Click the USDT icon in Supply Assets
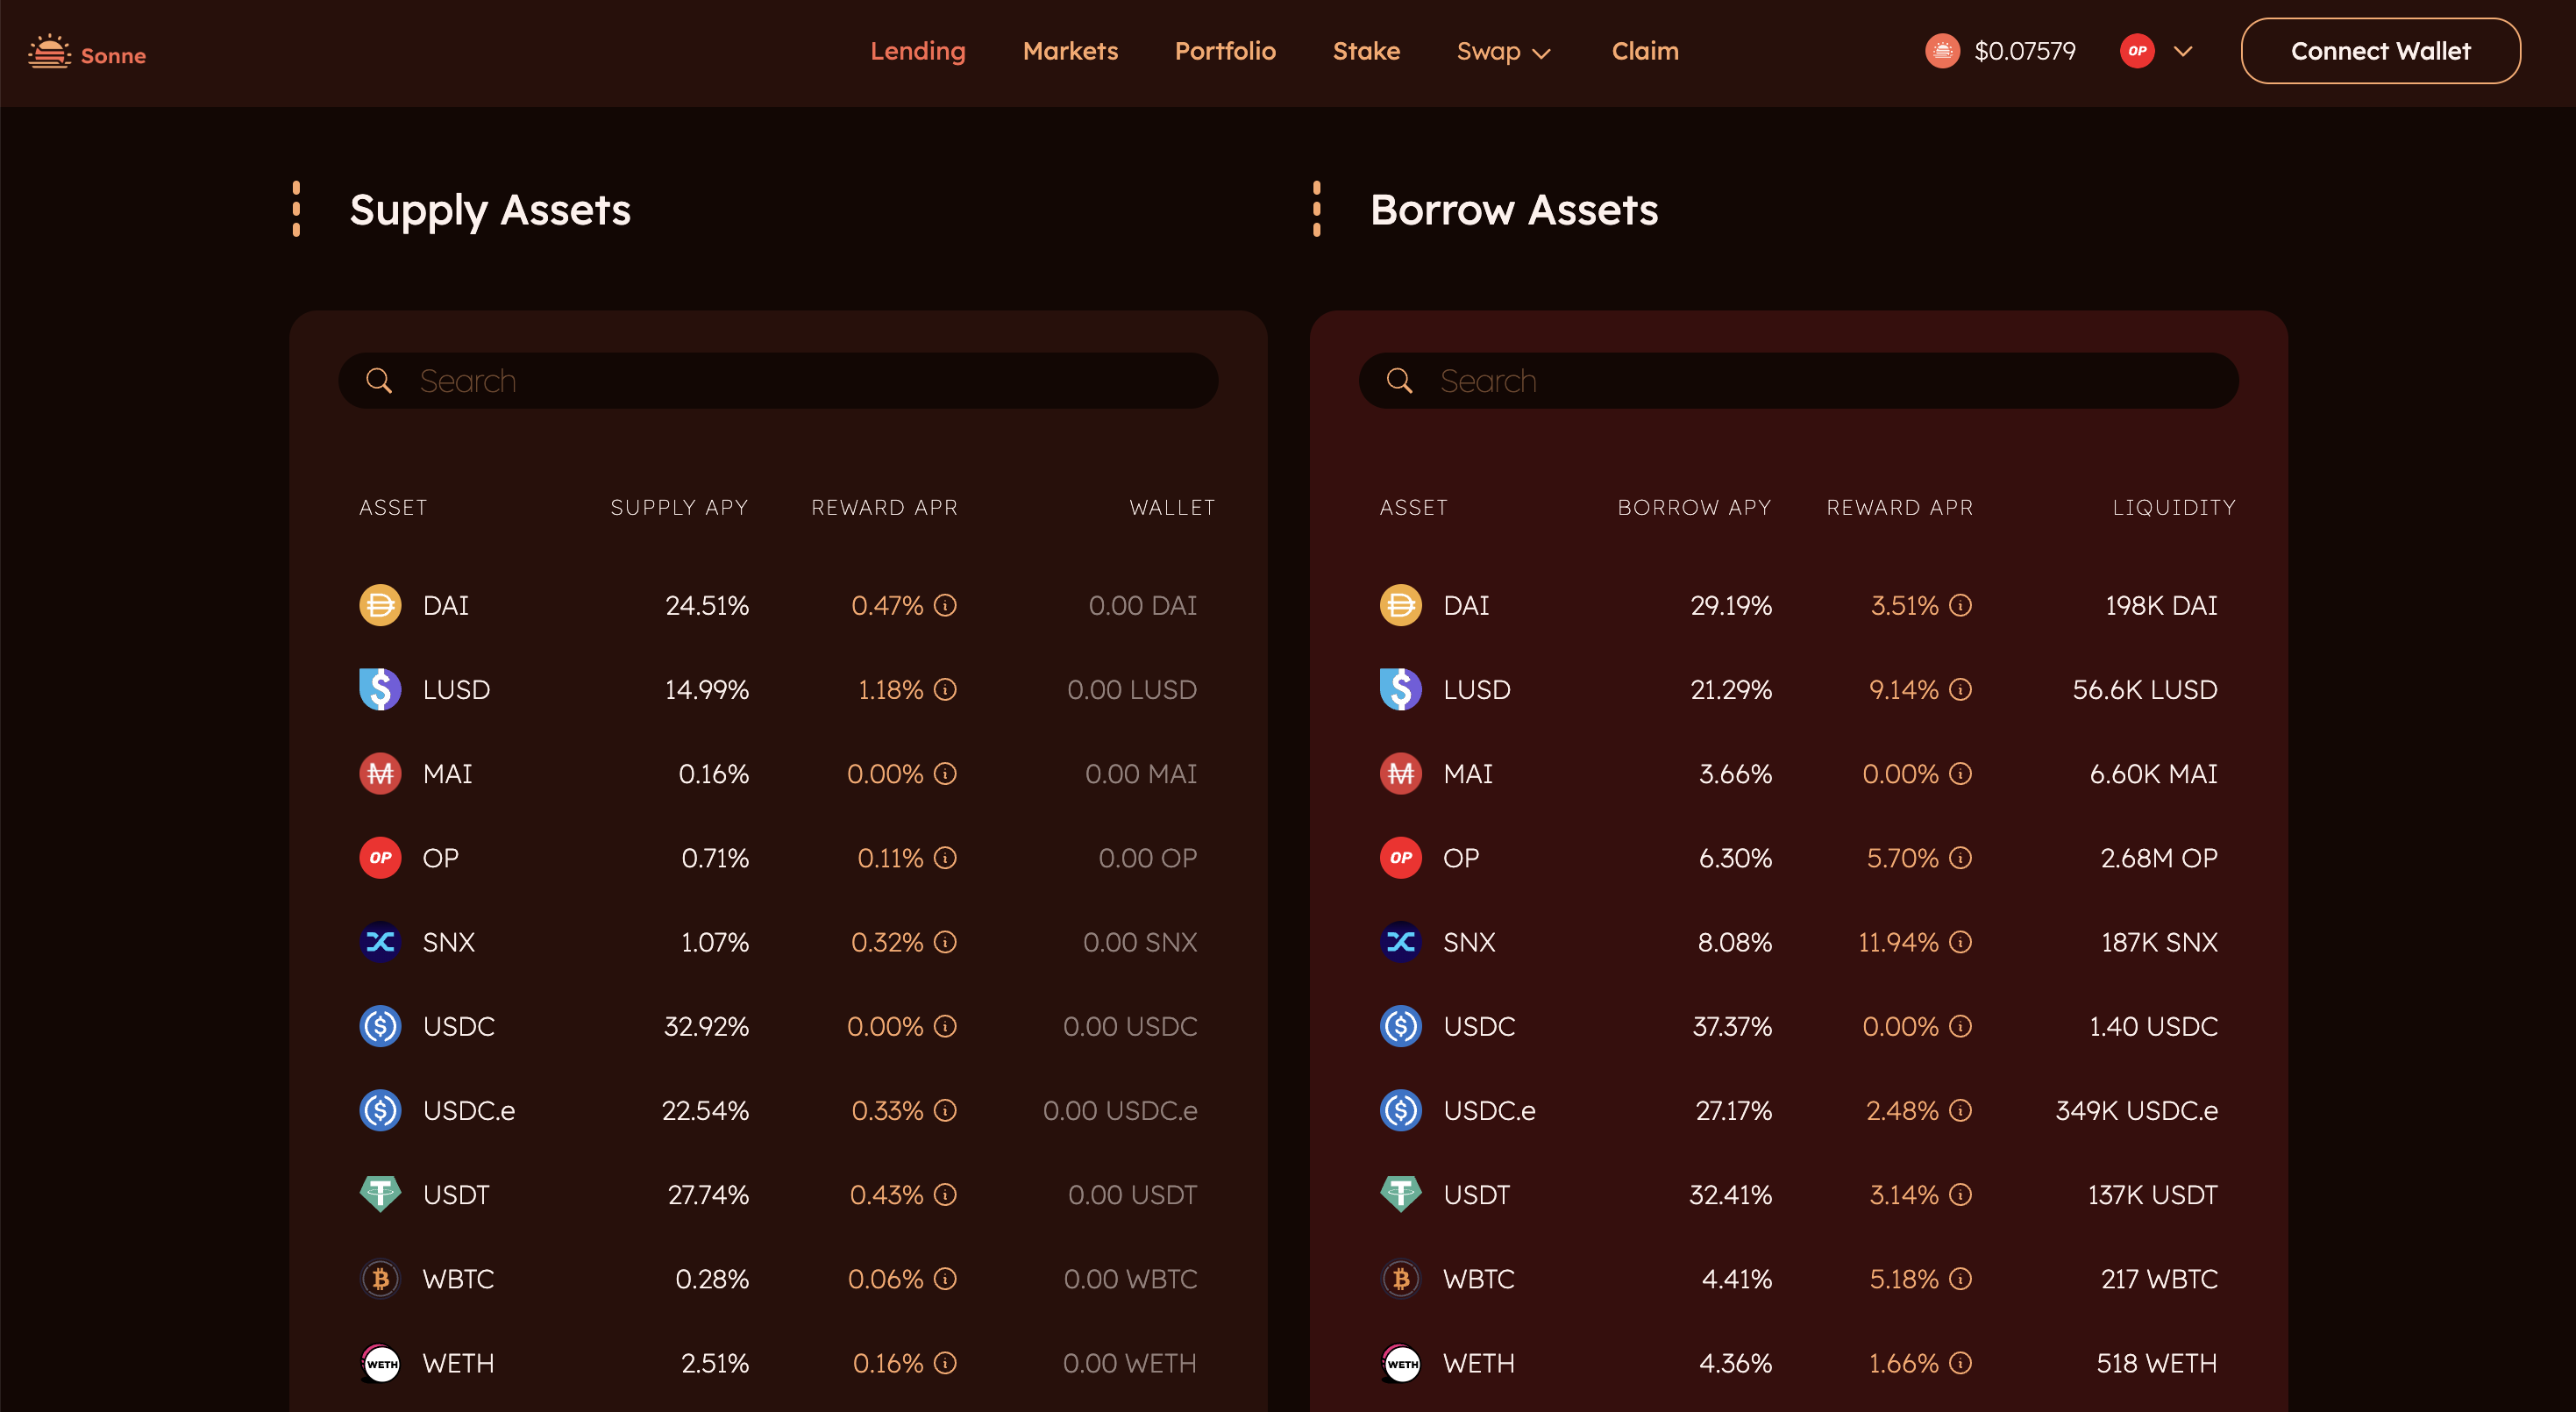This screenshot has height=1412, width=2576. pyautogui.click(x=380, y=1194)
